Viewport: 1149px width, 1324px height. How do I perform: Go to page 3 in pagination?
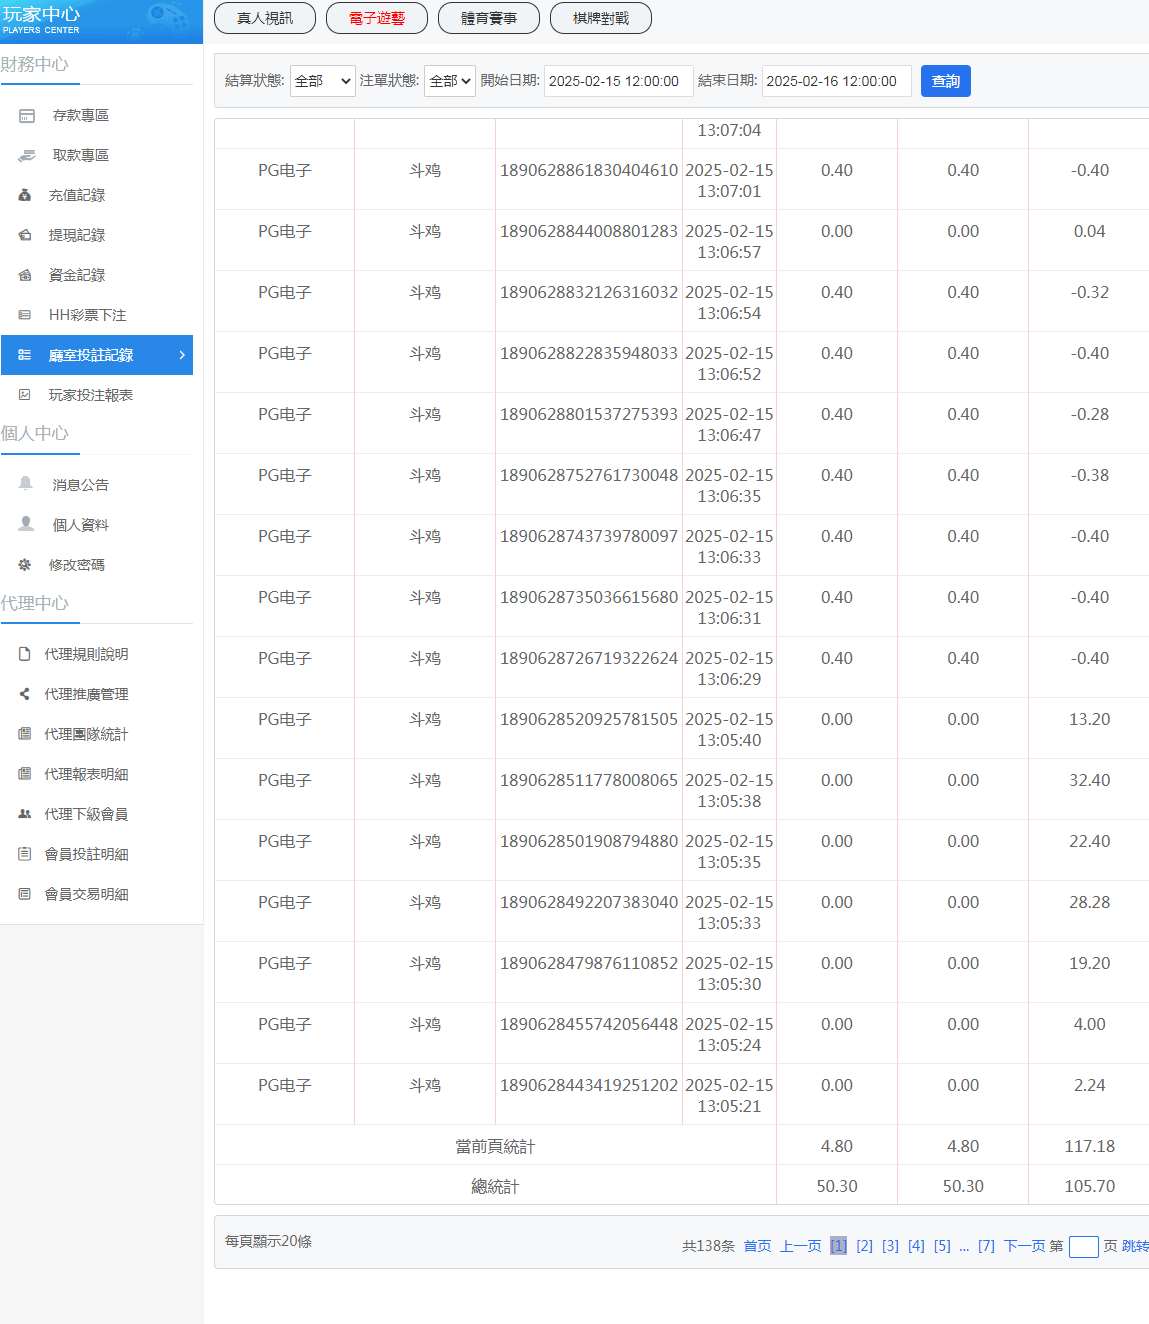(890, 1246)
